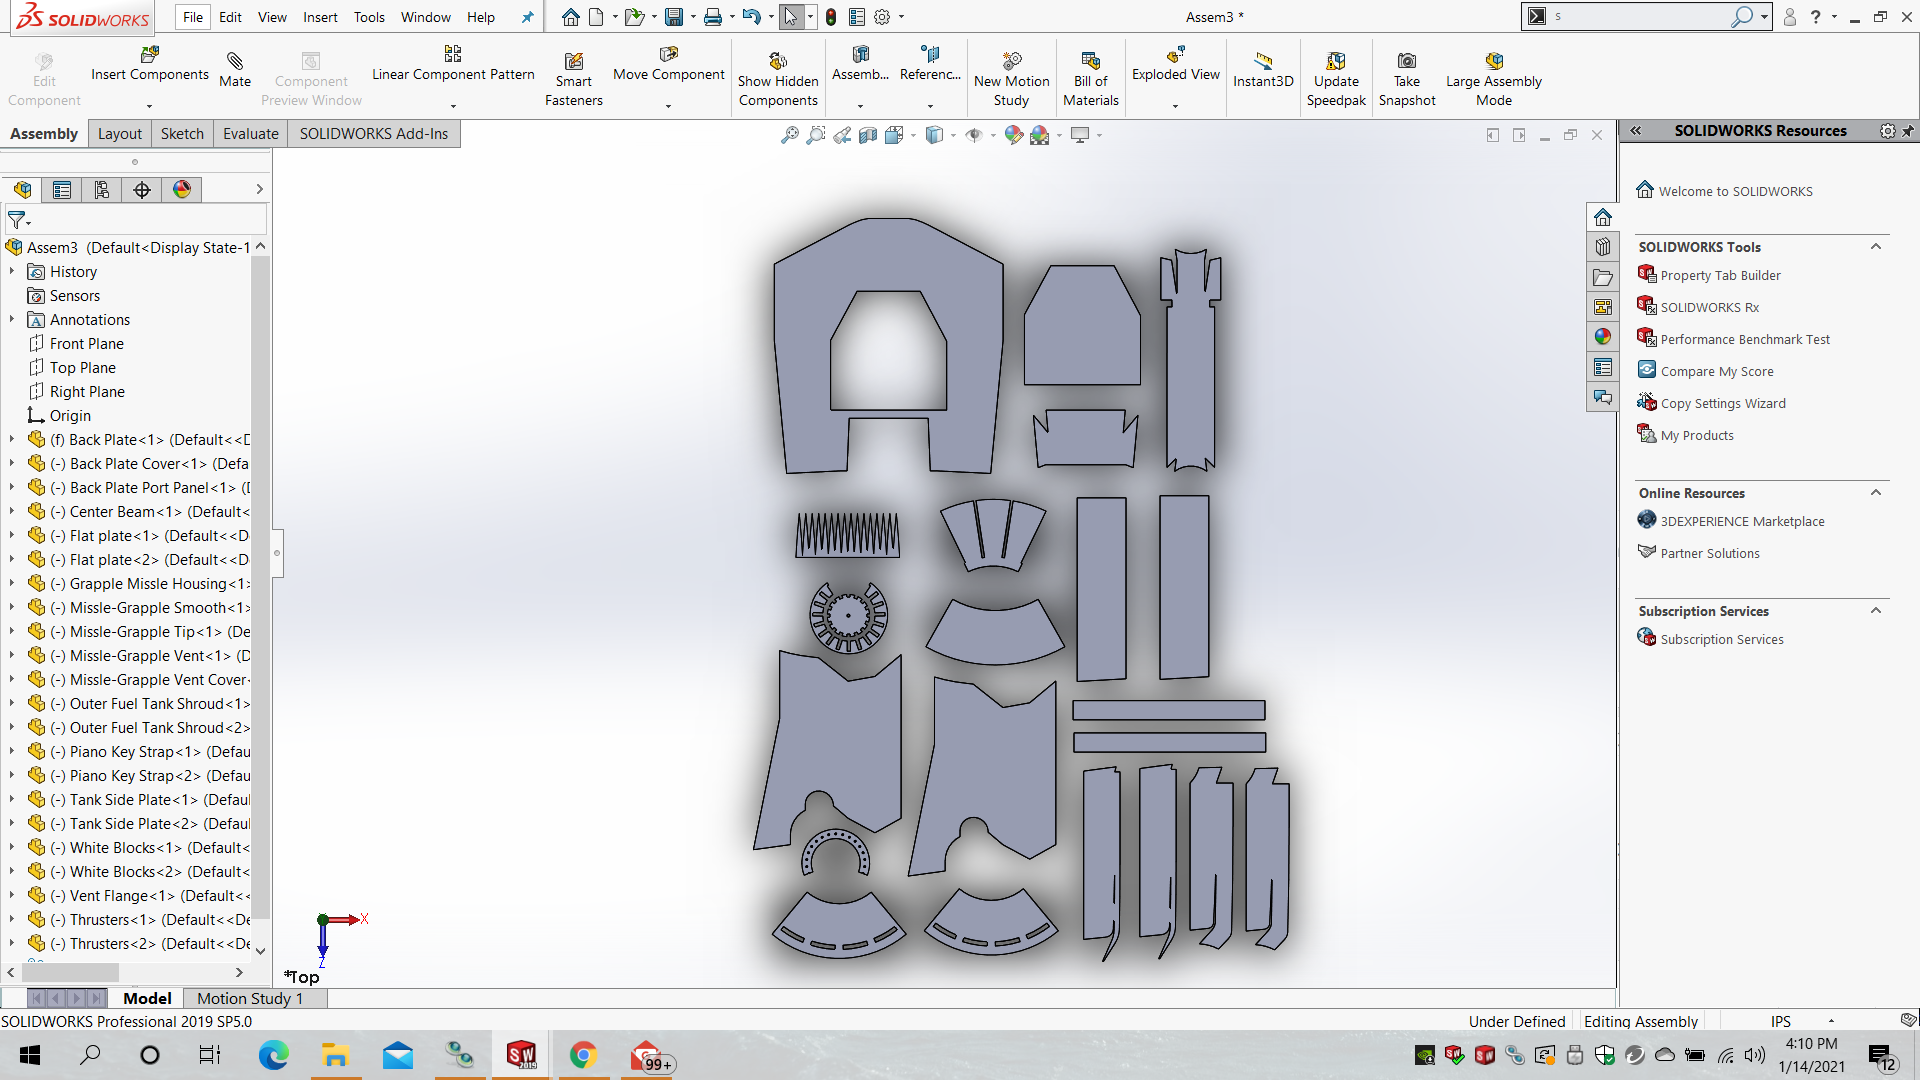The height and width of the screenshot is (1080, 1920).
Task: Collapse Online Resources section
Action: click(1876, 493)
